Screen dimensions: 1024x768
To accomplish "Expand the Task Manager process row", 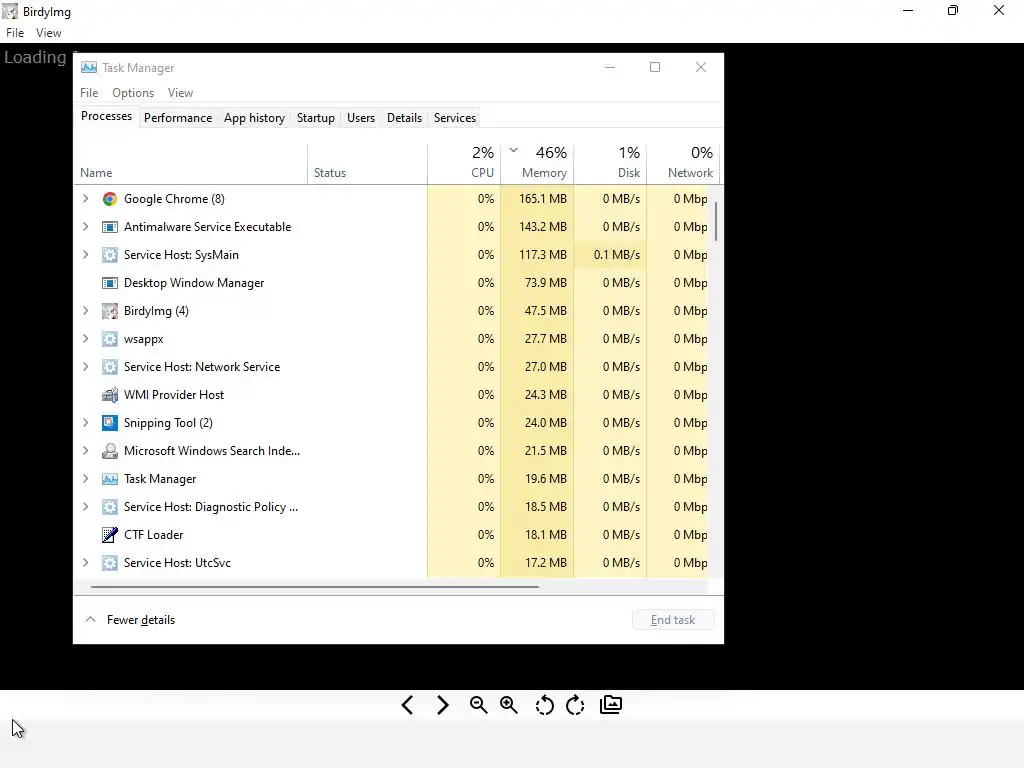I will pyautogui.click(x=86, y=479).
